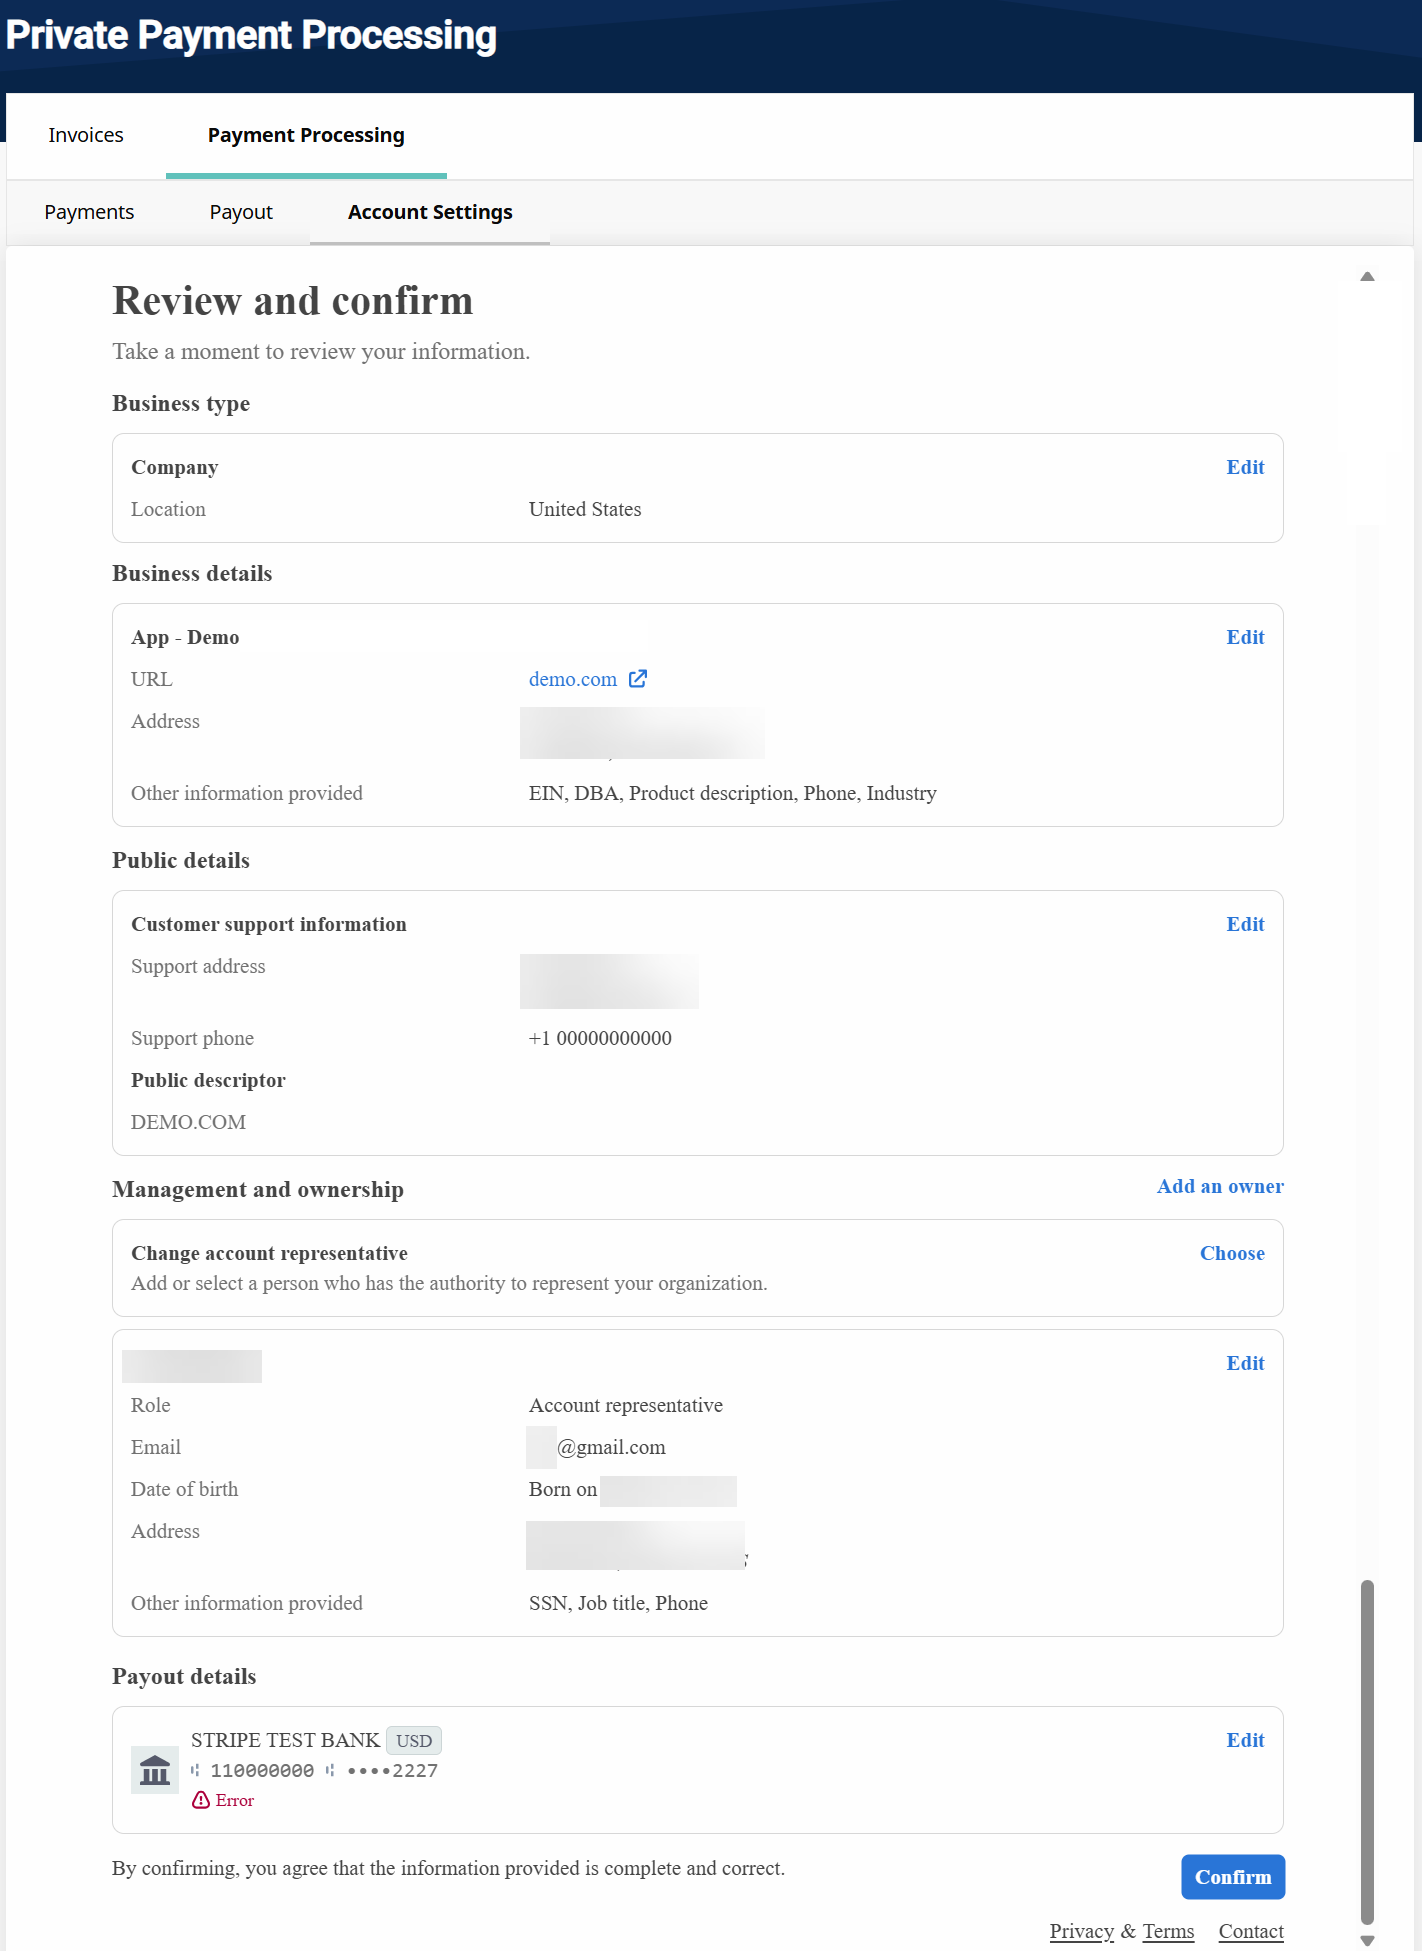Open the Account Settings sub-tab

coord(430,212)
